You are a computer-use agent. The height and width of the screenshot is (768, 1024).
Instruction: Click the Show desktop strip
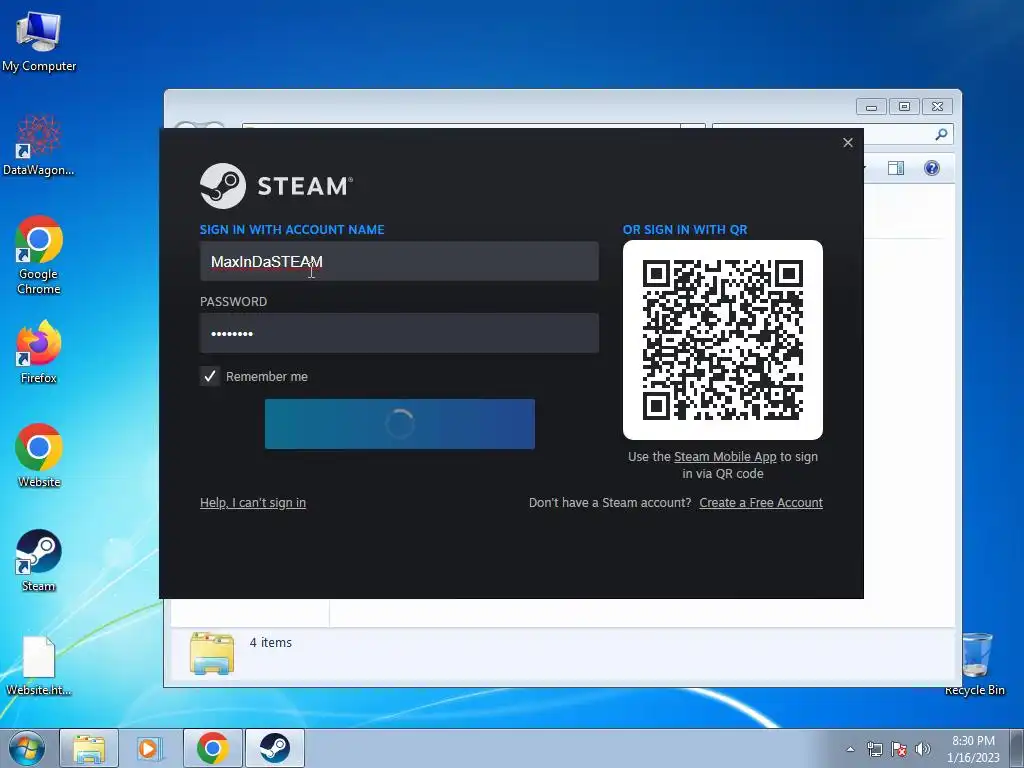tap(1017, 748)
